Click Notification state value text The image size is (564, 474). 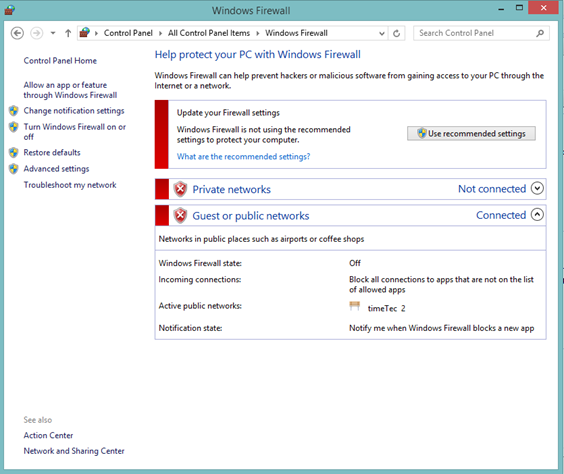(x=441, y=328)
